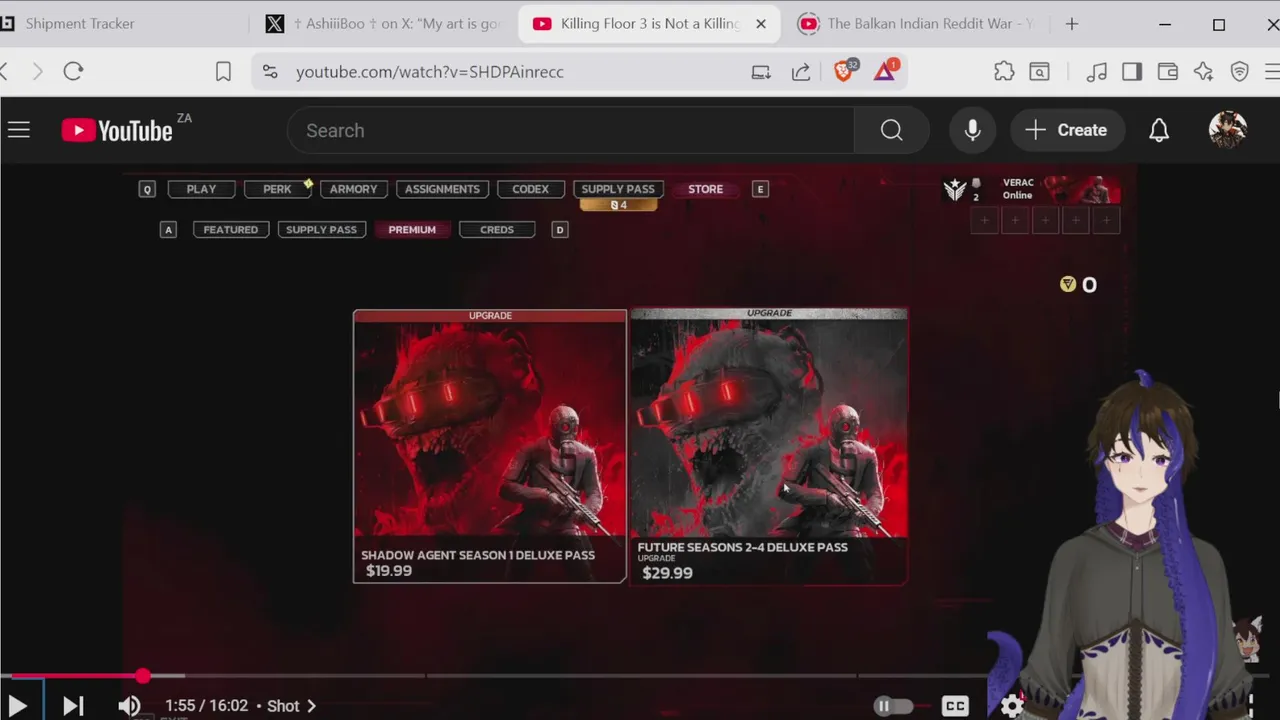1280x720 pixels.
Task: Switch to AshiiiBoo on X tab
Action: click(385, 23)
